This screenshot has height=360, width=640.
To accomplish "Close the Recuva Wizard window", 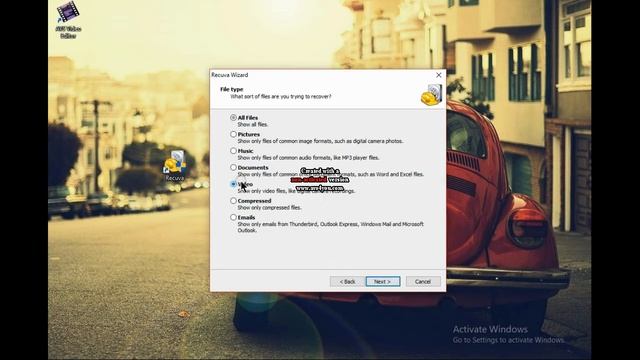I will point(439,75).
